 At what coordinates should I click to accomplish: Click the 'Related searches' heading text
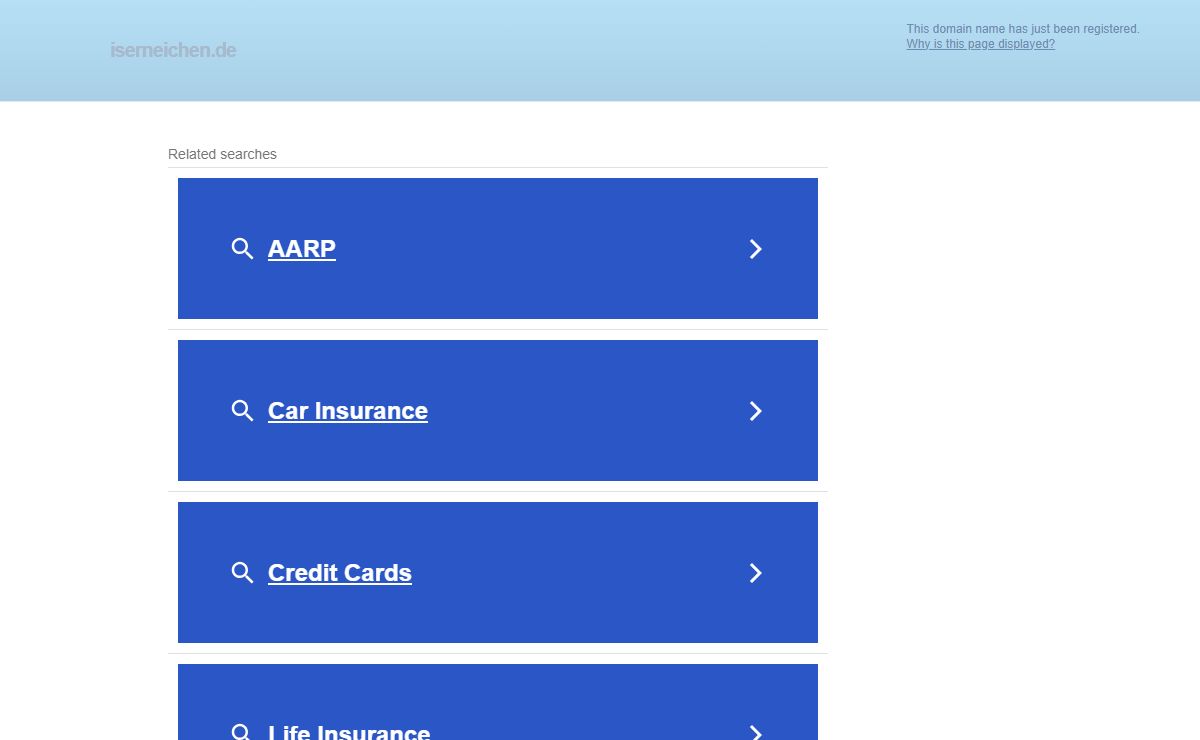click(222, 154)
